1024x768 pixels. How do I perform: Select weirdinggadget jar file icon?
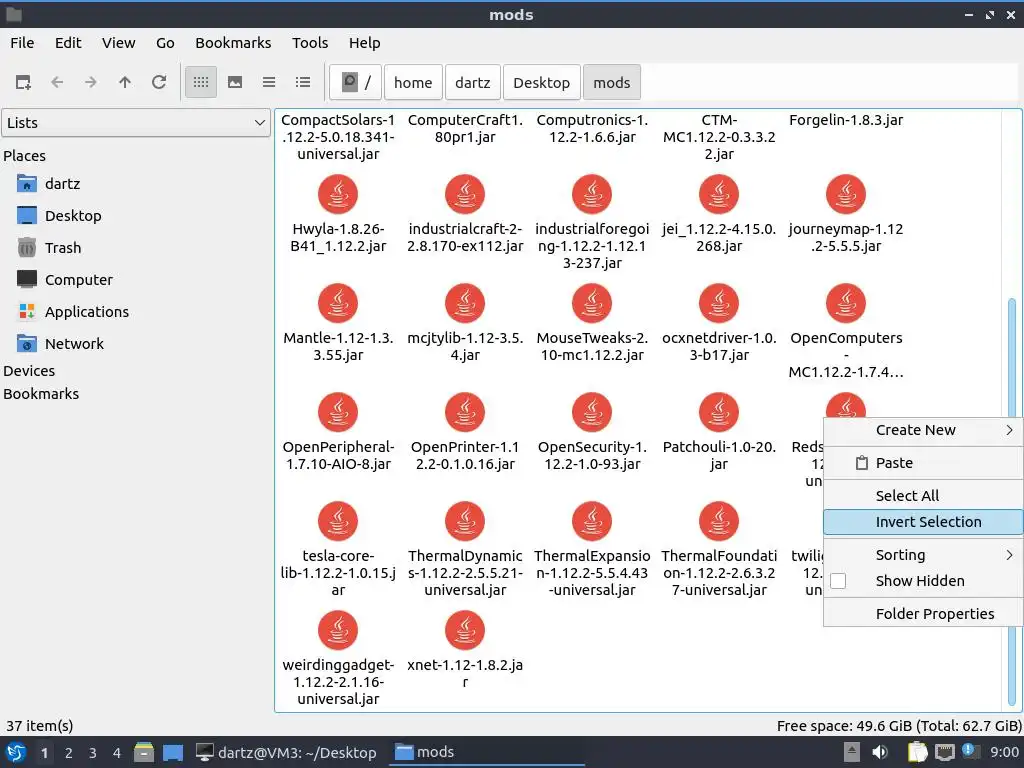point(338,630)
